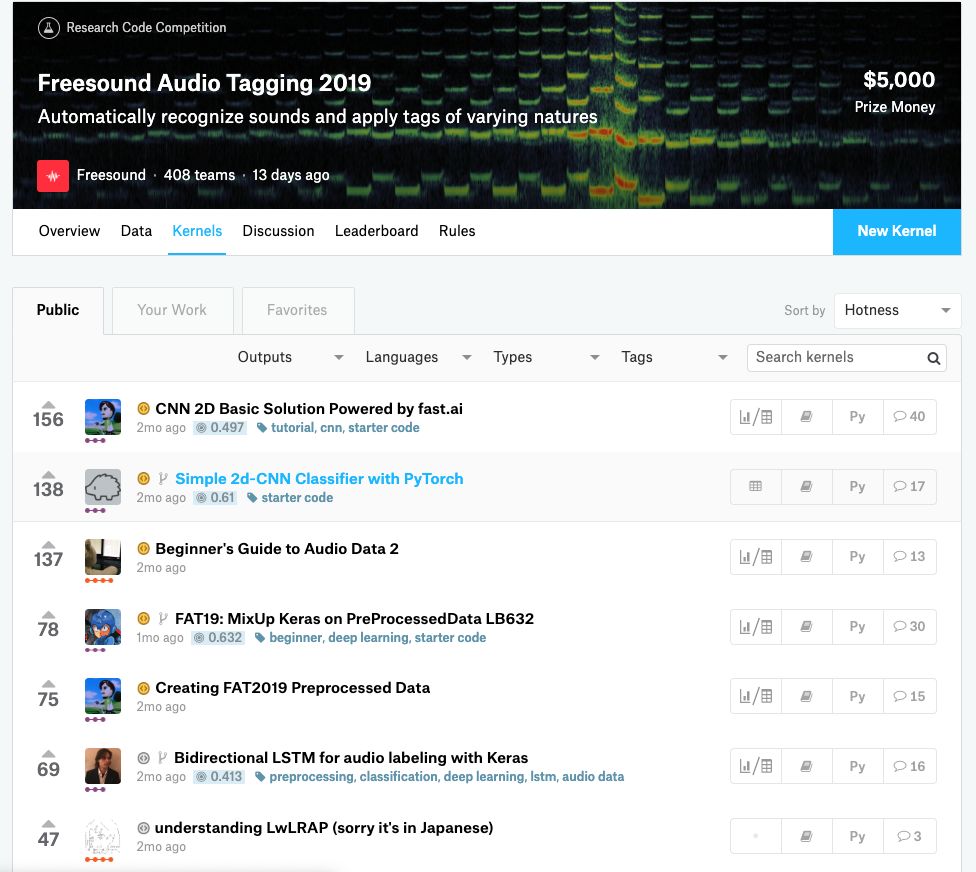Screen dimensions: 976x872
Task: Select the Public kernels tab
Action: [x=58, y=311]
